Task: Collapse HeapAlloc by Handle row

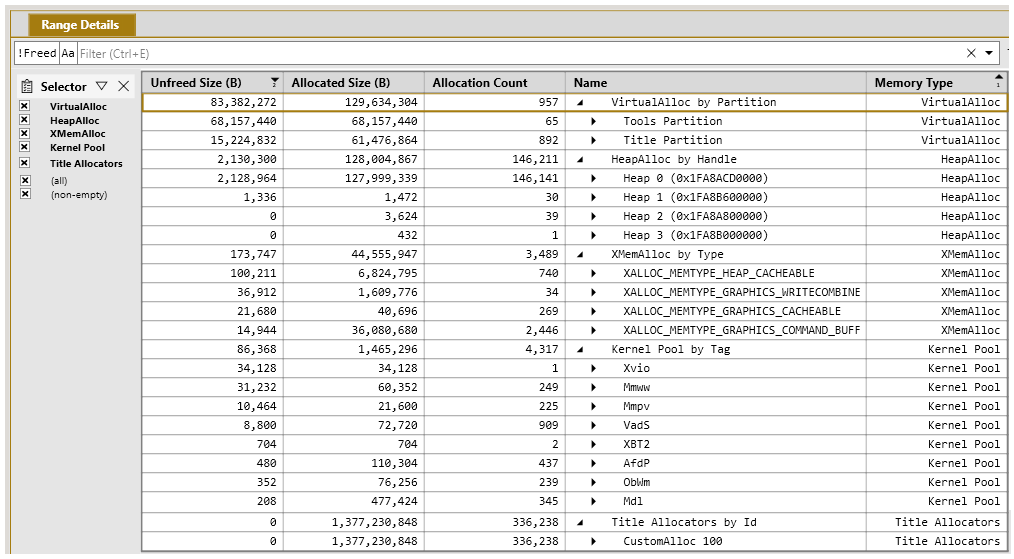Action: tap(580, 159)
